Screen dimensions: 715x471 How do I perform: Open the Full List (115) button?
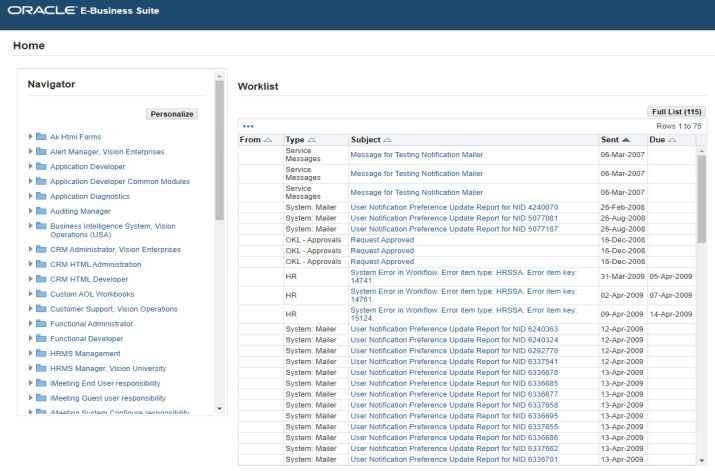[x=676, y=112]
